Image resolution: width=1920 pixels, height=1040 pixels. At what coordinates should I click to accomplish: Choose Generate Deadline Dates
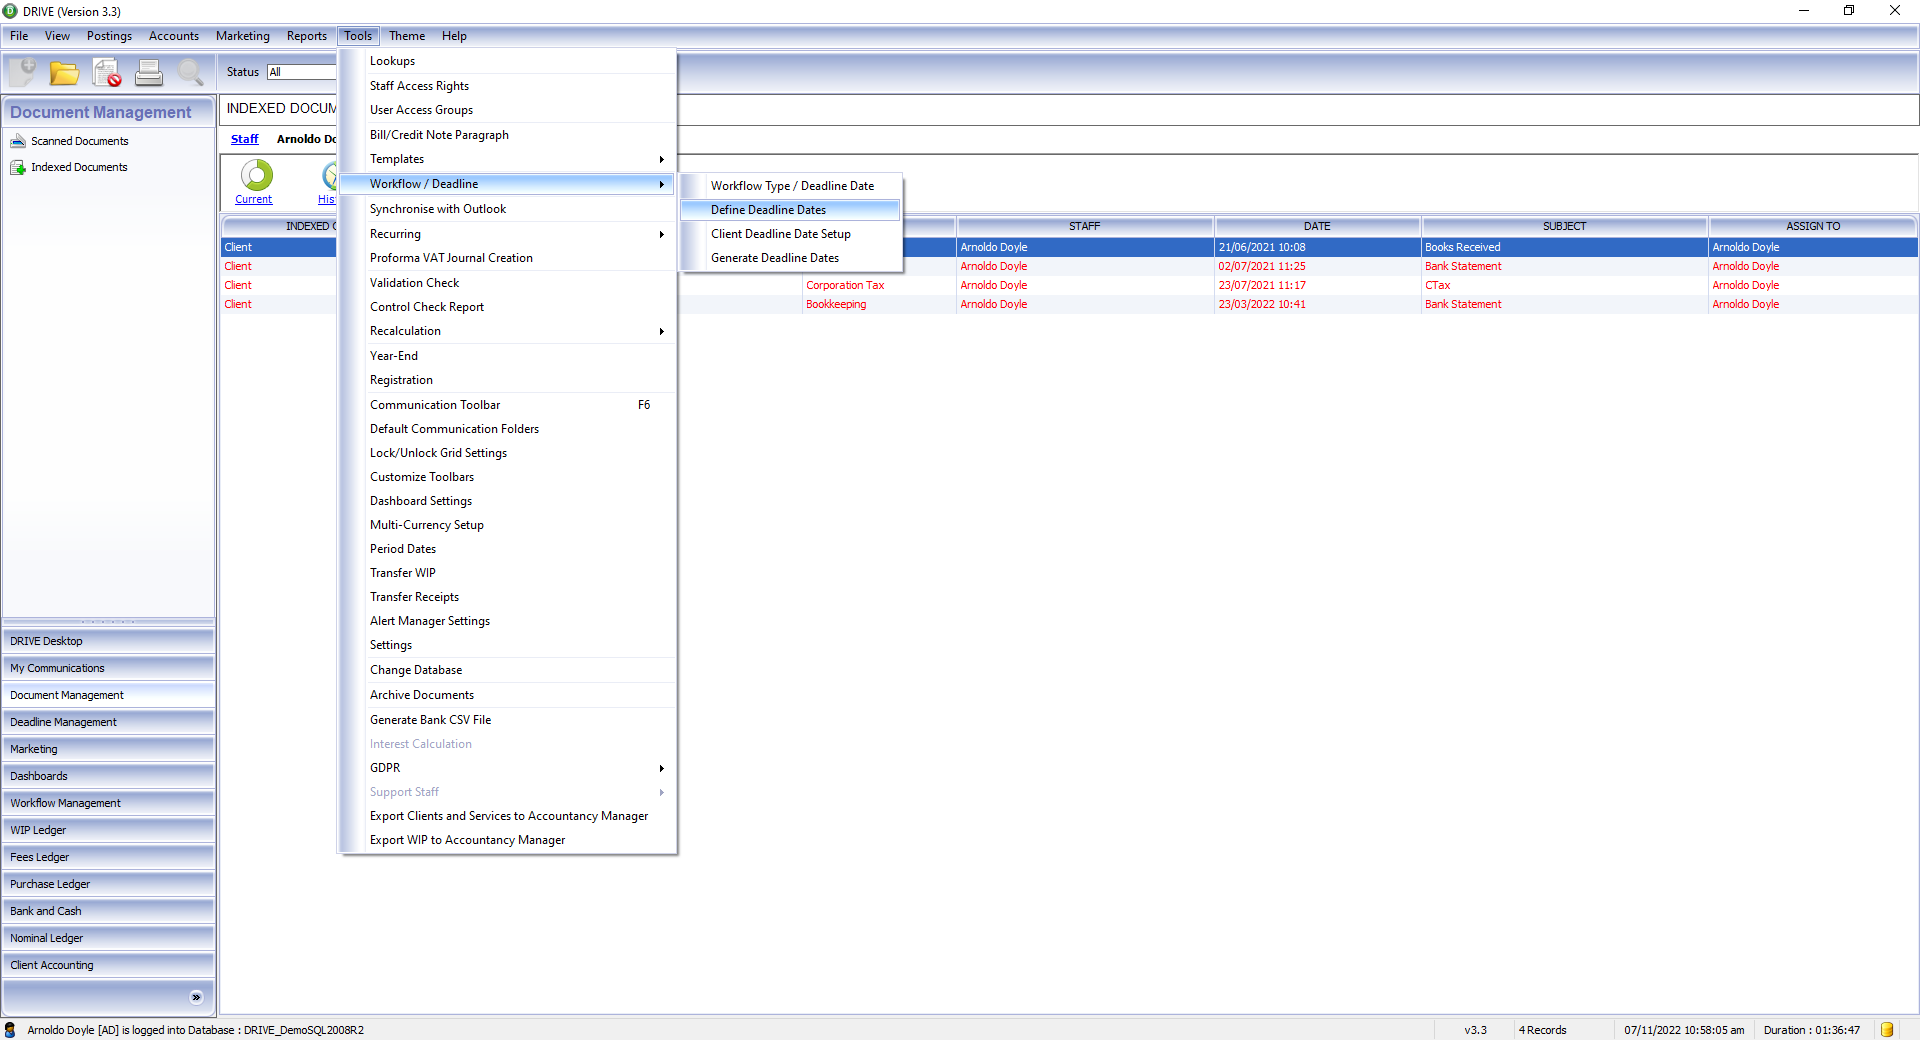click(790, 258)
